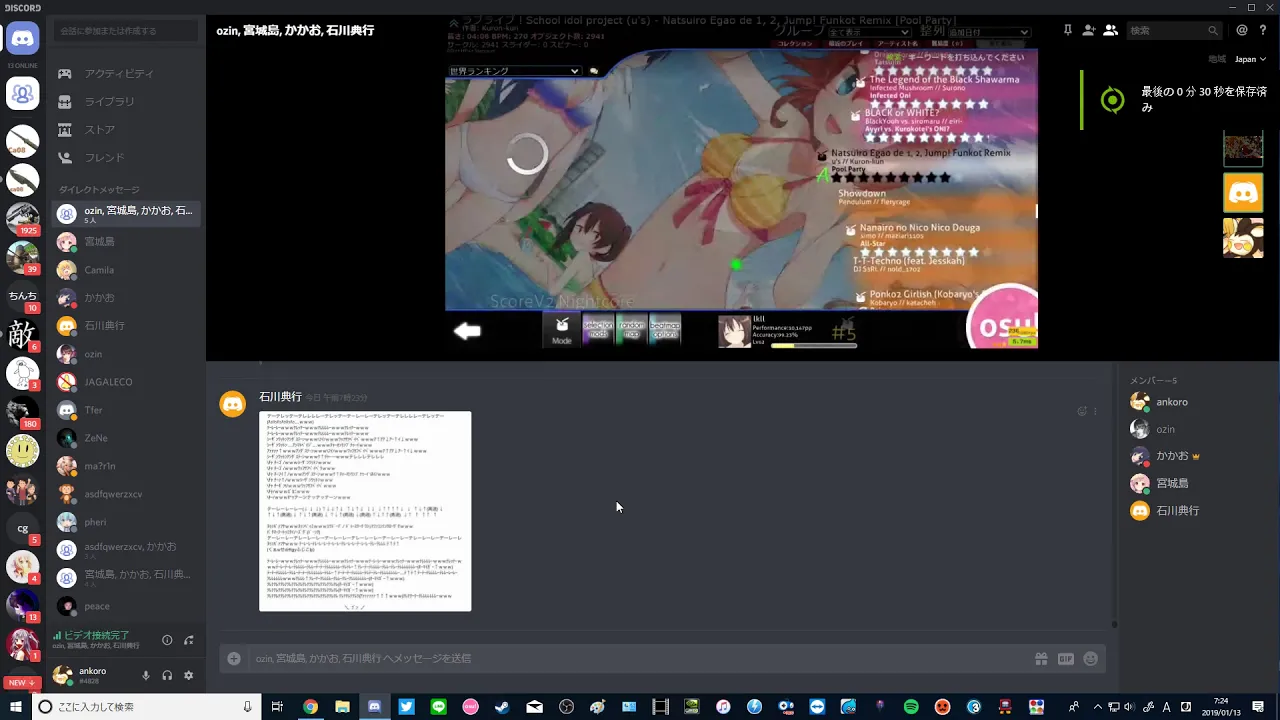Open the フレンド tab
This screenshot has height=720, width=1280.
point(126,157)
